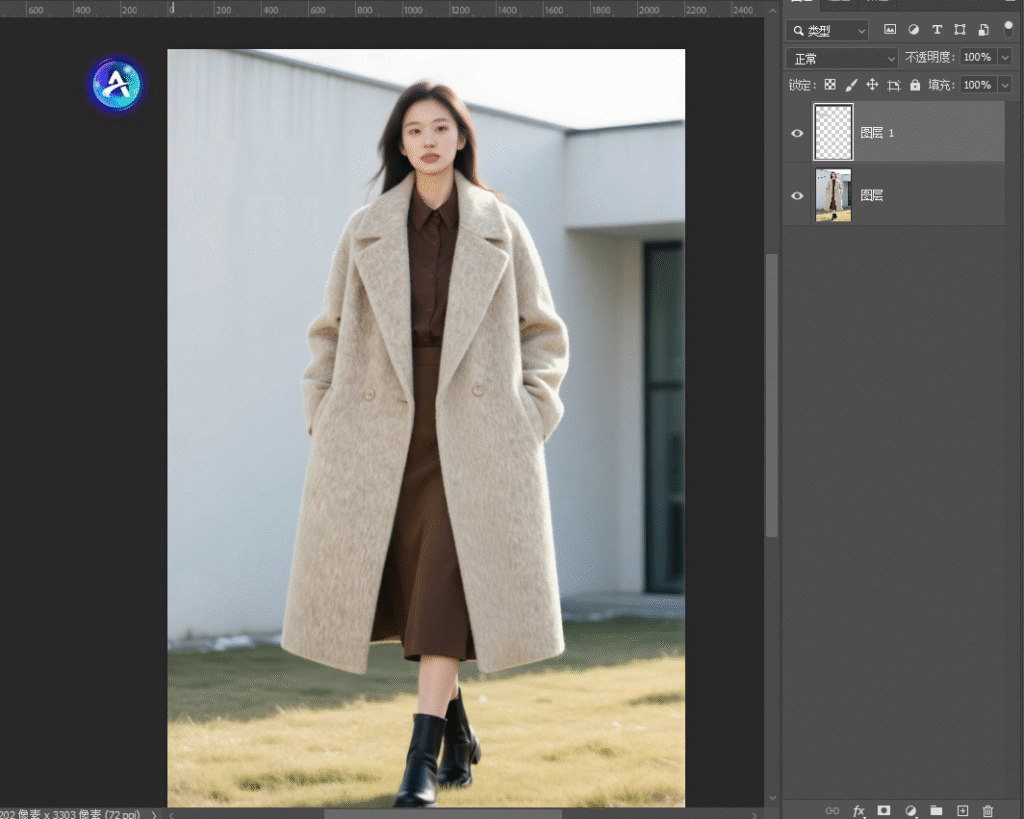Delete layer using the trash icon

tap(988, 810)
